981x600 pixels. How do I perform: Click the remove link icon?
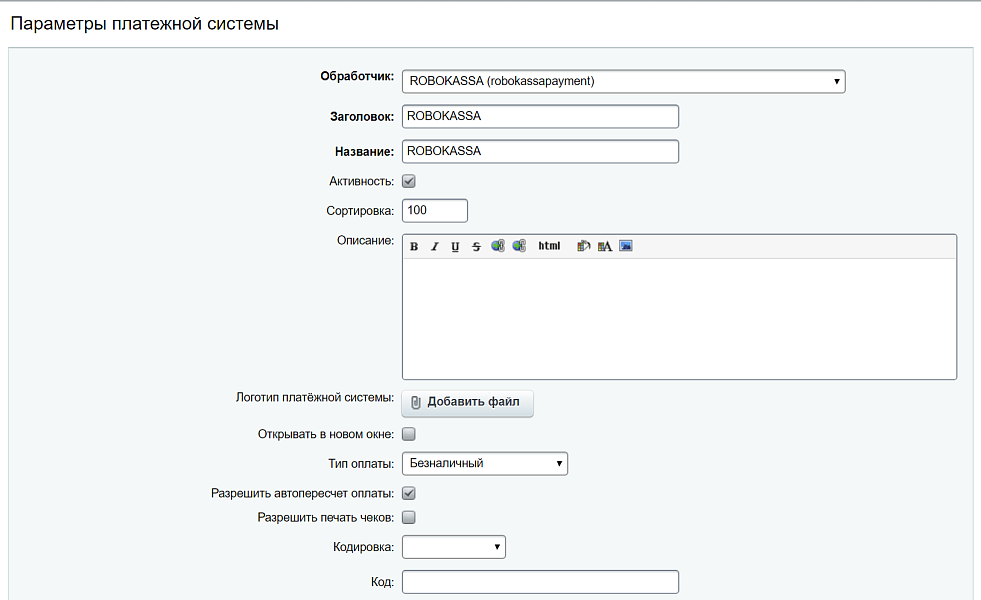[519, 246]
